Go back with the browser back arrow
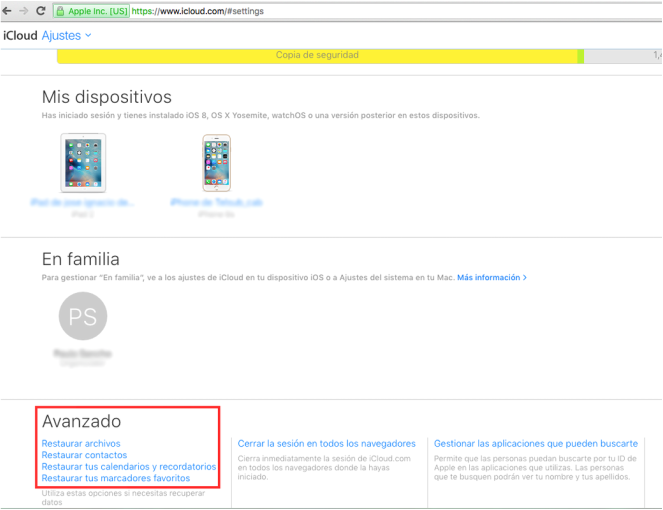Viewport: 663px width, 510px height. [7, 11]
